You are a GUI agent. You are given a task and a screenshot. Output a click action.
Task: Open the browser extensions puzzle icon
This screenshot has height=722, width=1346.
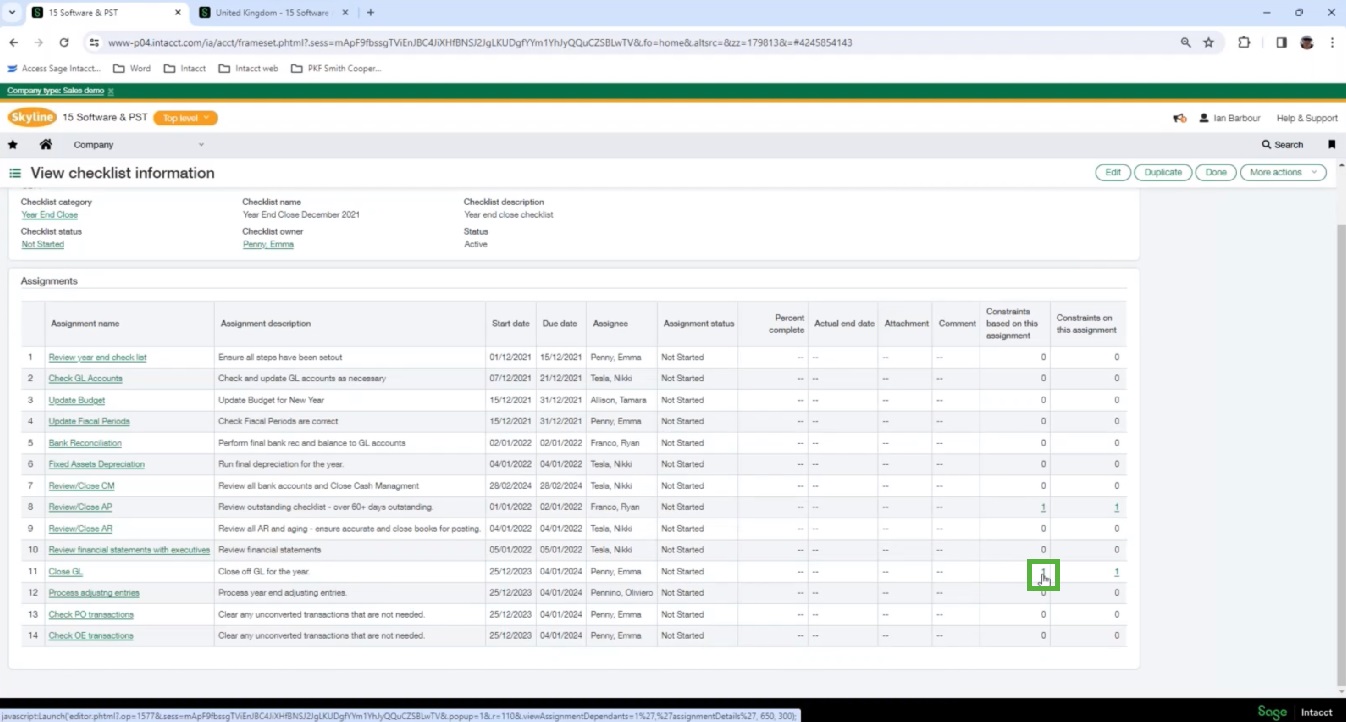(x=1244, y=43)
